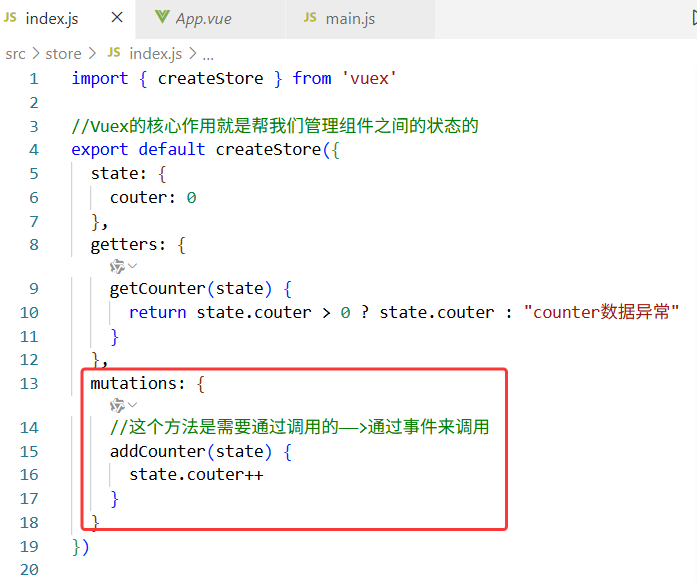The width and height of the screenshot is (697, 582).
Task: Click the closing '})' on line 19
Action: (80, 546)
